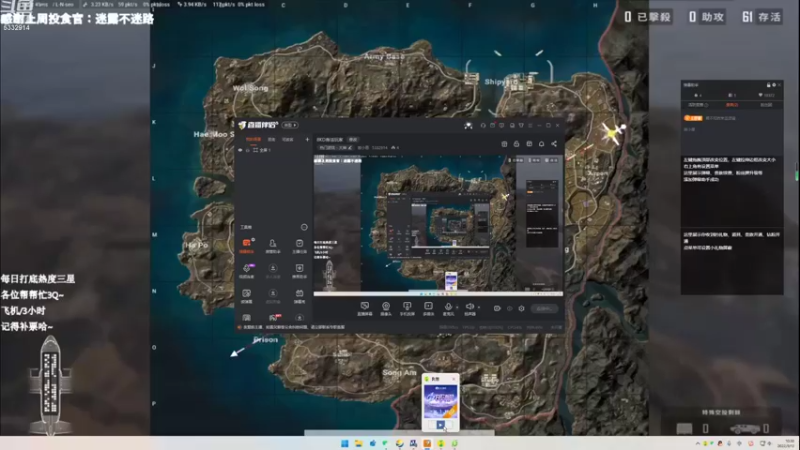
Task: Click the bell notification icon in header
Action: point(541,144)
